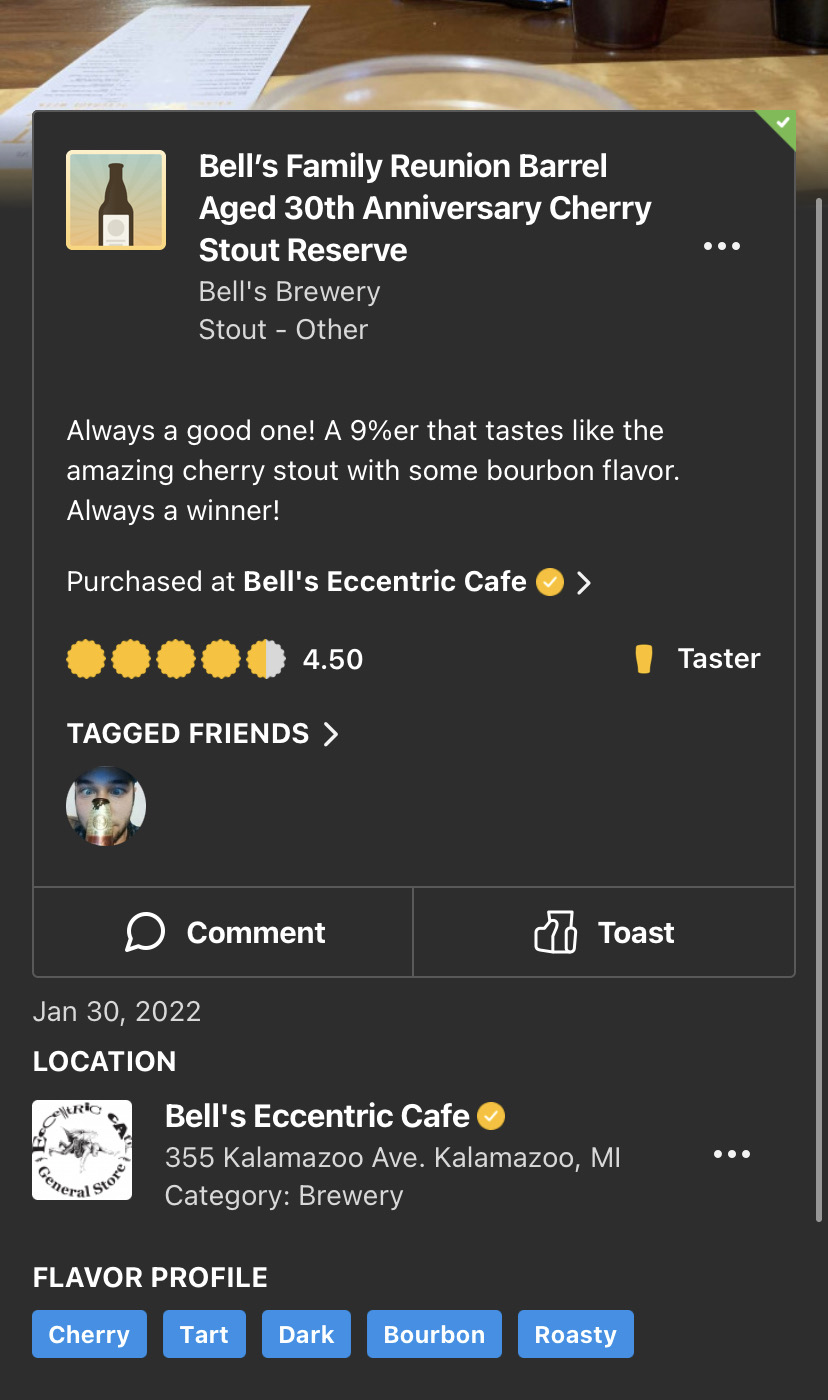Open the Bell's Eccentric Cafe General Store logo
The image size is (828, 1400).
pyautogui.click(x=82, y=1150)
